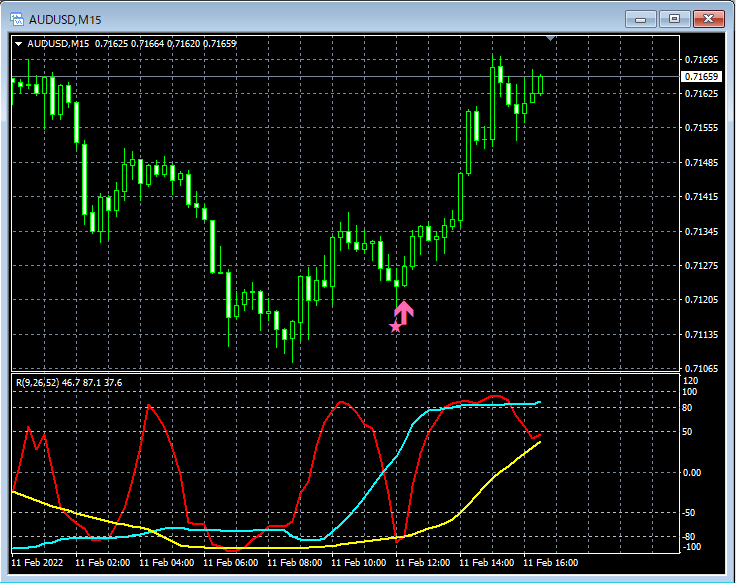Click the indicator scale value 120
This screenshot has width=737, height=583.
[690, 381]
